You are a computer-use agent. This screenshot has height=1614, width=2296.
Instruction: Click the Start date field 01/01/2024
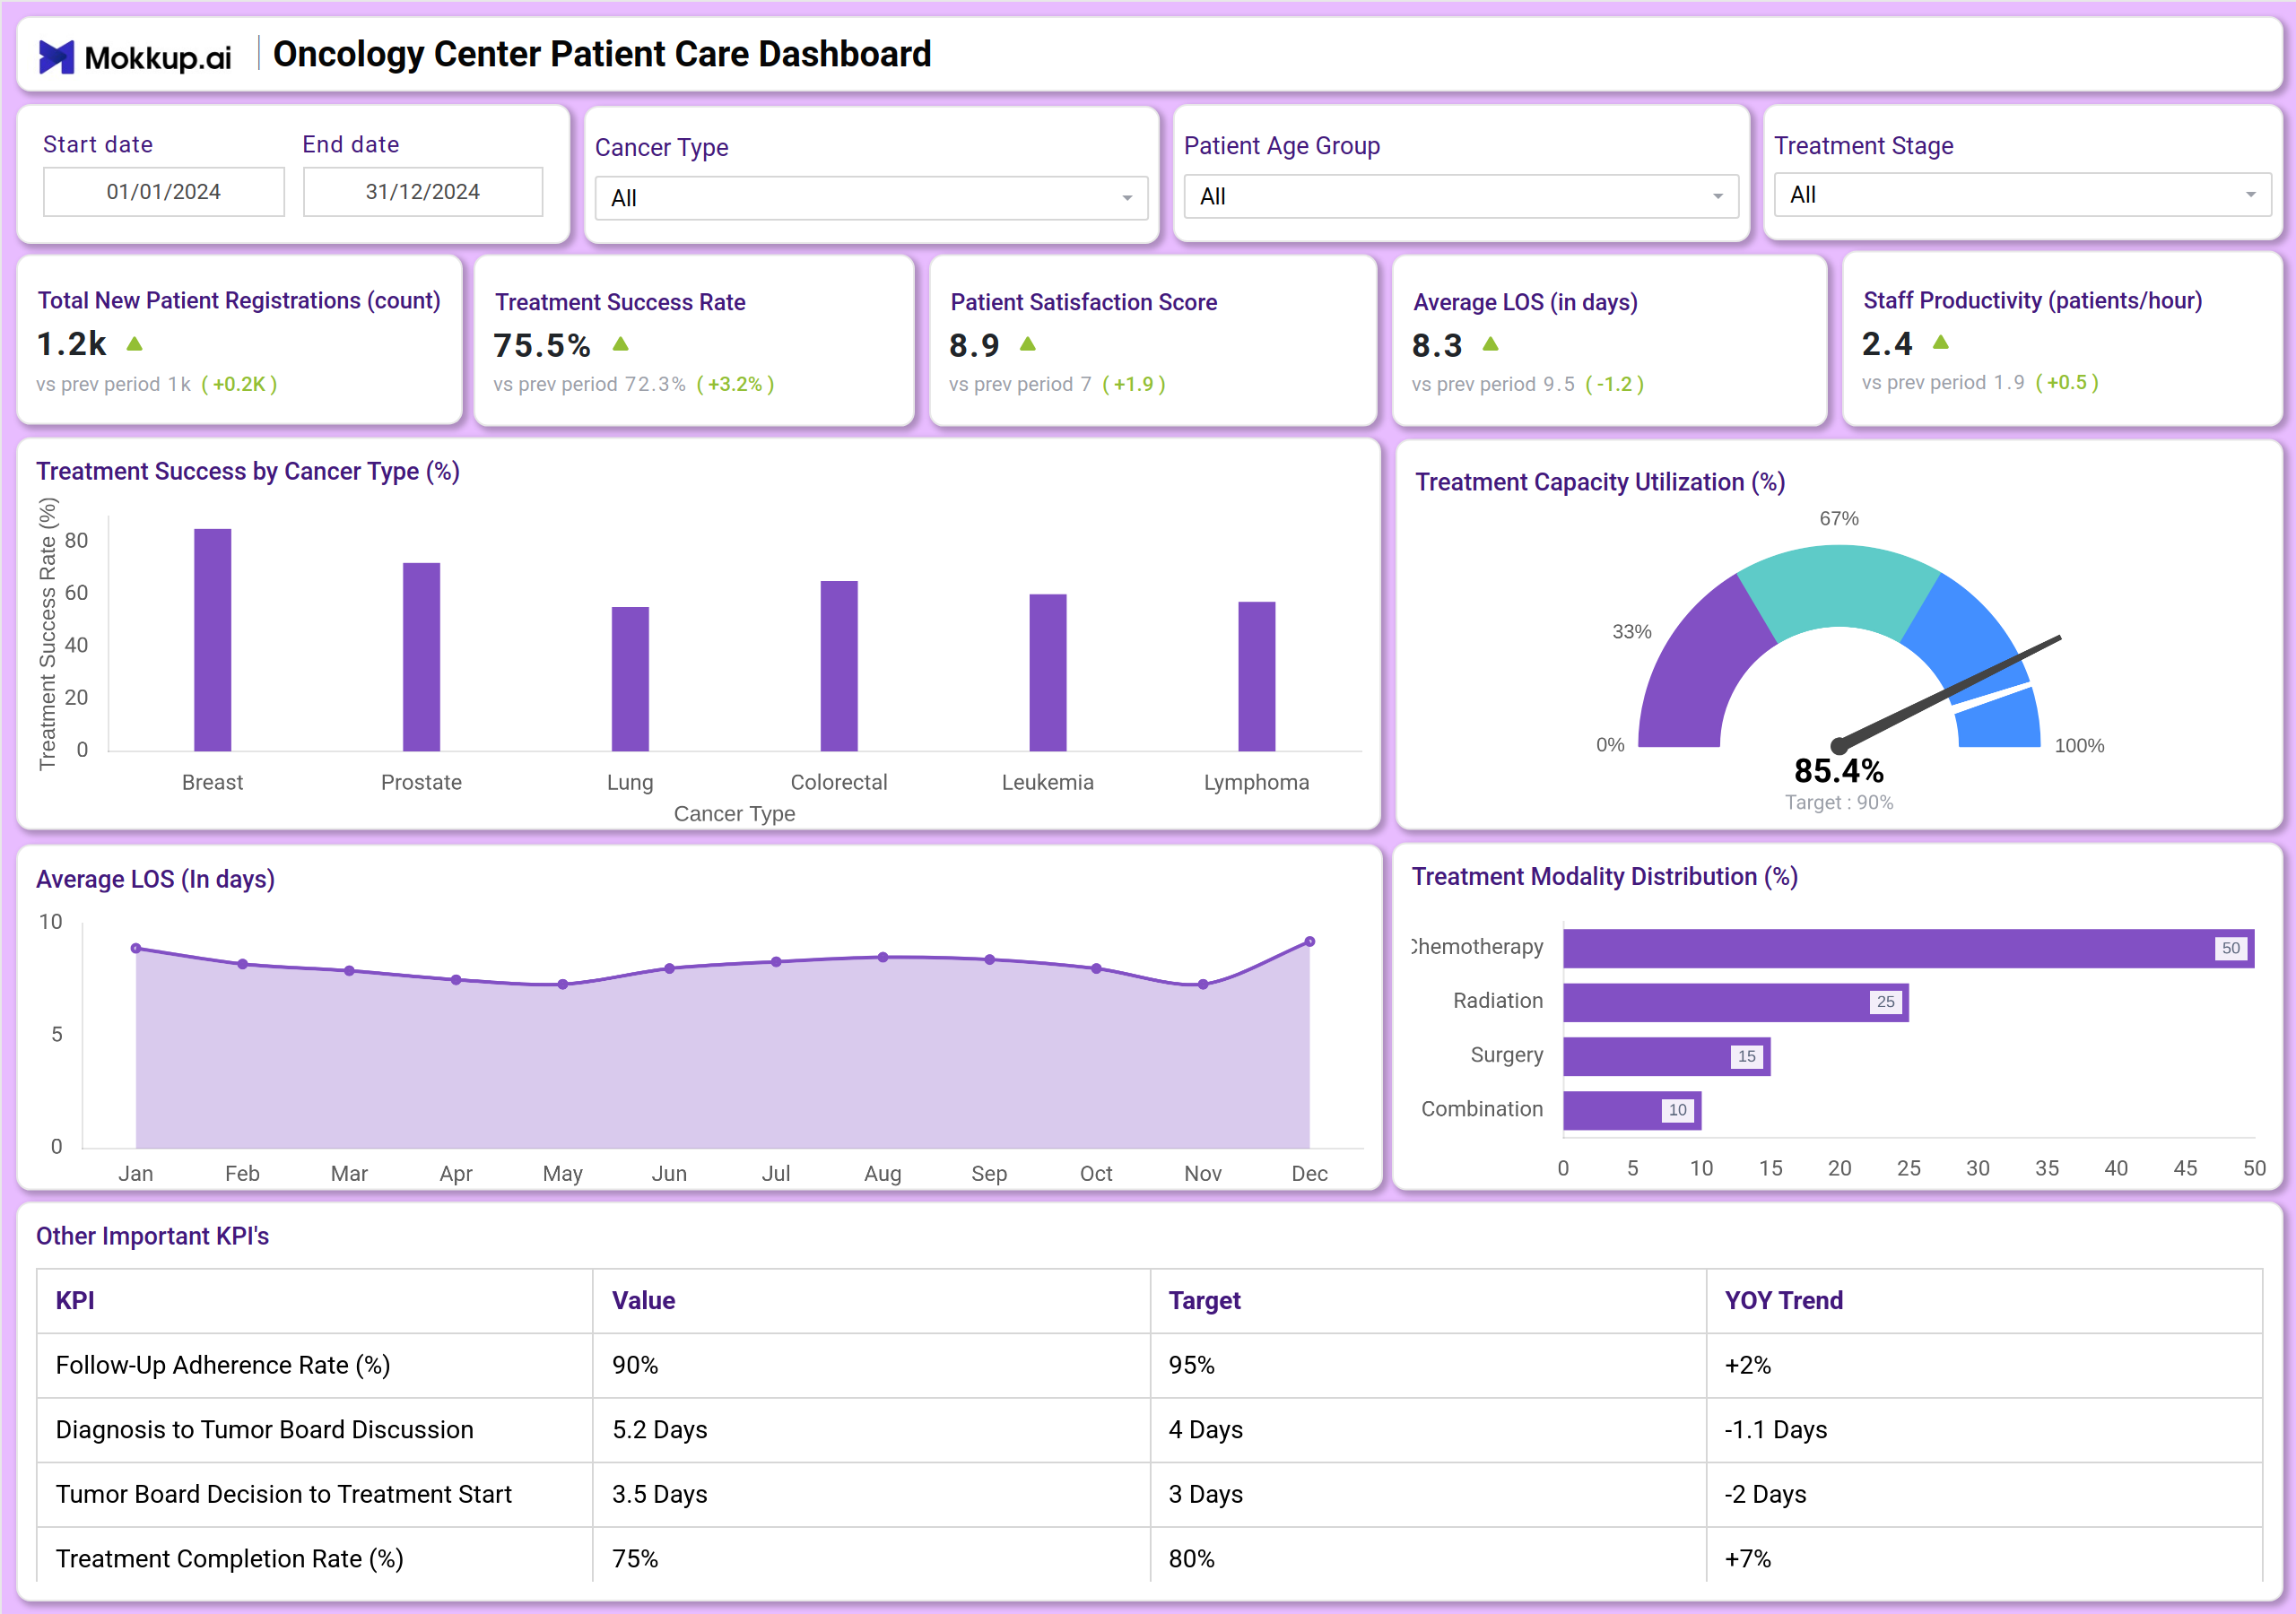pyautogui.click(x=164, y=192)
